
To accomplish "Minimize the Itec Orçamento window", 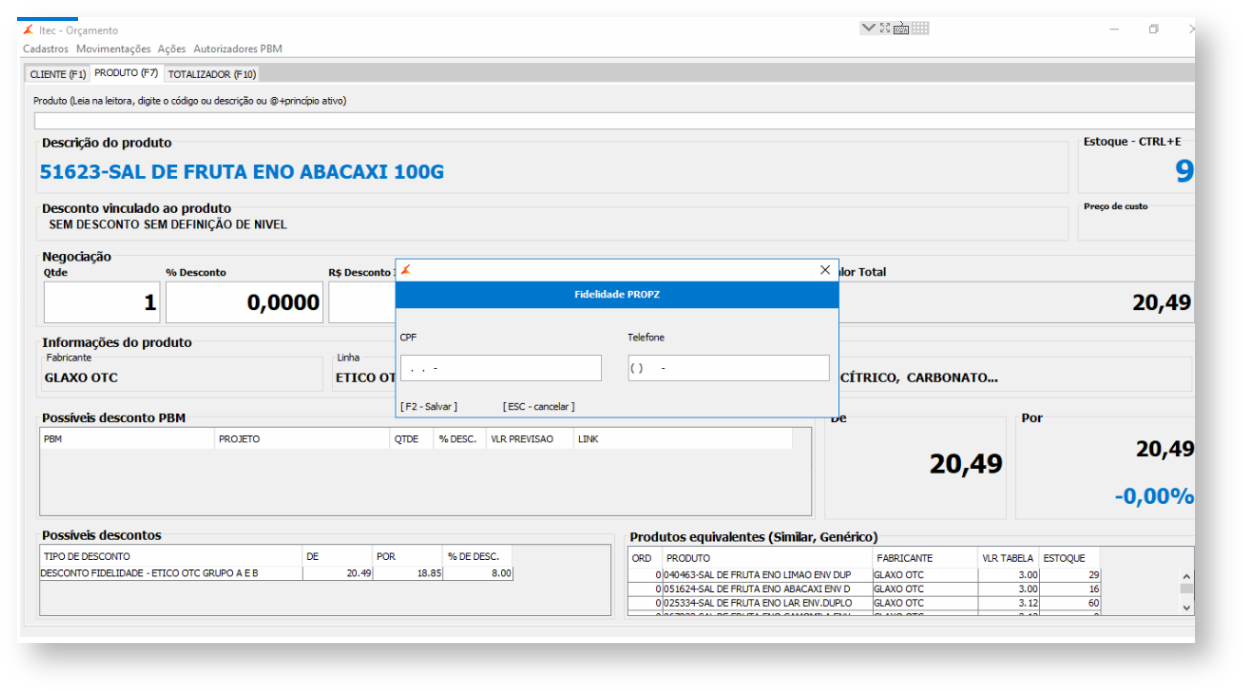I will [x=1114, y=30].
